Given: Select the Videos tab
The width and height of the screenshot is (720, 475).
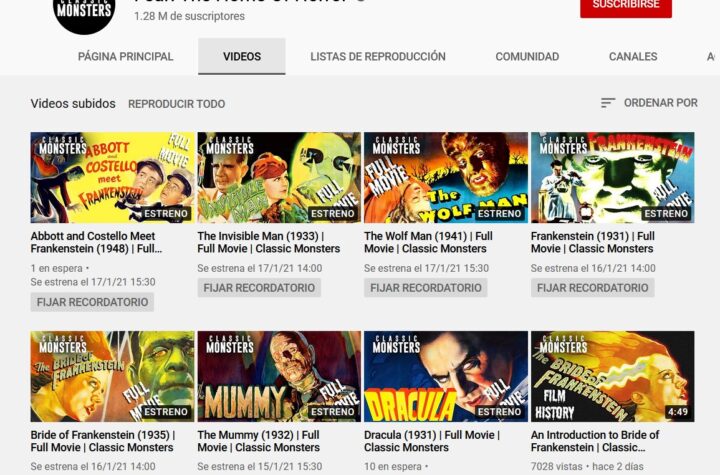Looking at the screenshot, I should click(x=242, y=57).
